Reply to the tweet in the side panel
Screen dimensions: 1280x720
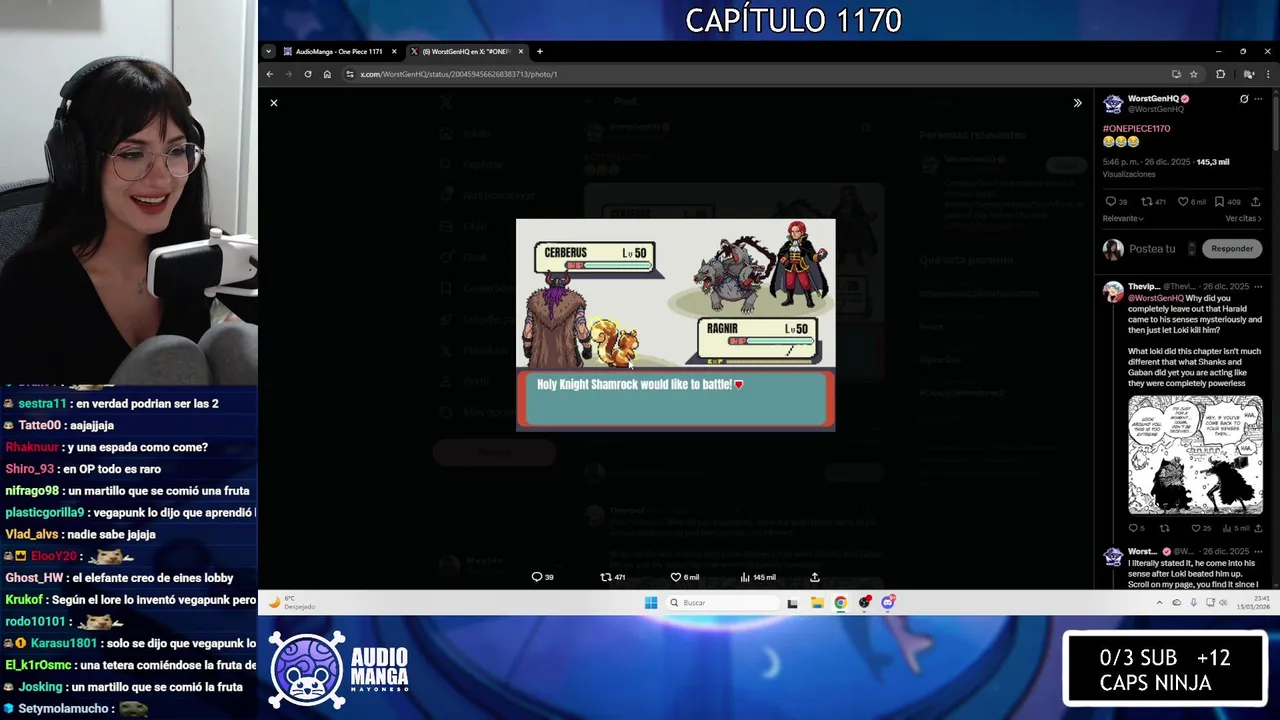[x=1115, y=202]
